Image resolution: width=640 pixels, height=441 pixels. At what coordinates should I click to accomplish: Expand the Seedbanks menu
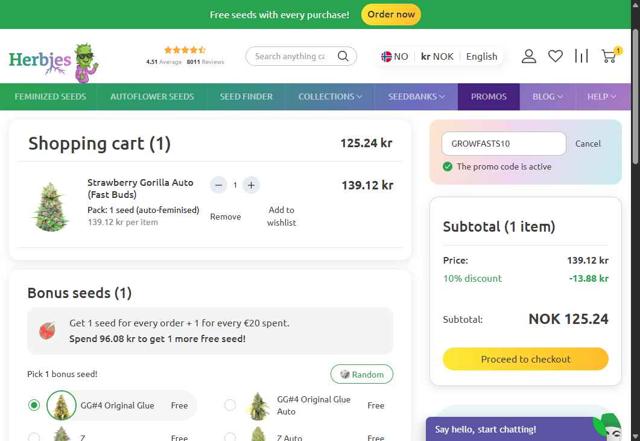pos(416,97)
